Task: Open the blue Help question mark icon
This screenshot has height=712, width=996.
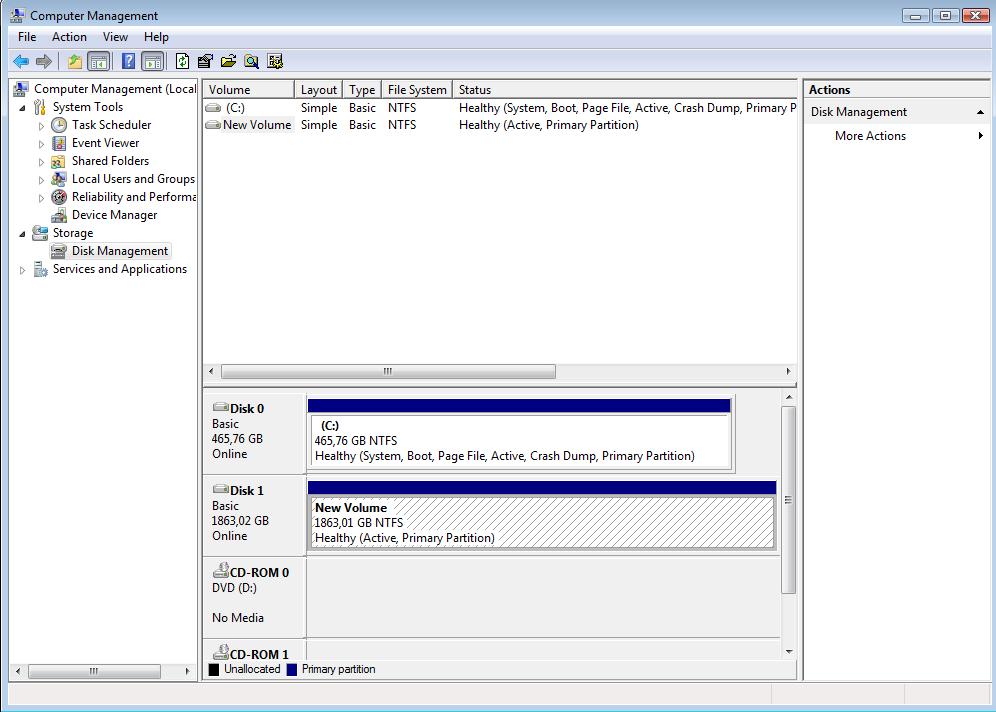Action: tap(128, 62)
